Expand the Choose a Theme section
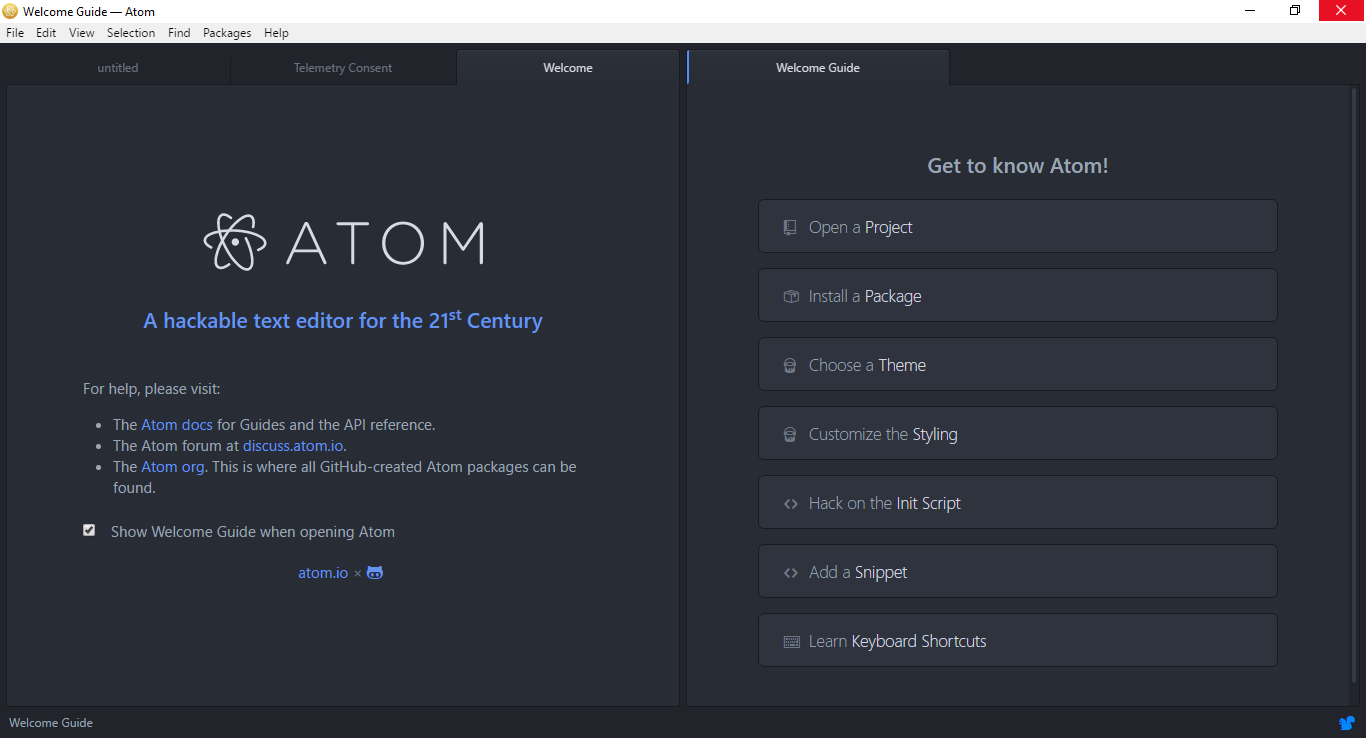 coord(1017,364)
